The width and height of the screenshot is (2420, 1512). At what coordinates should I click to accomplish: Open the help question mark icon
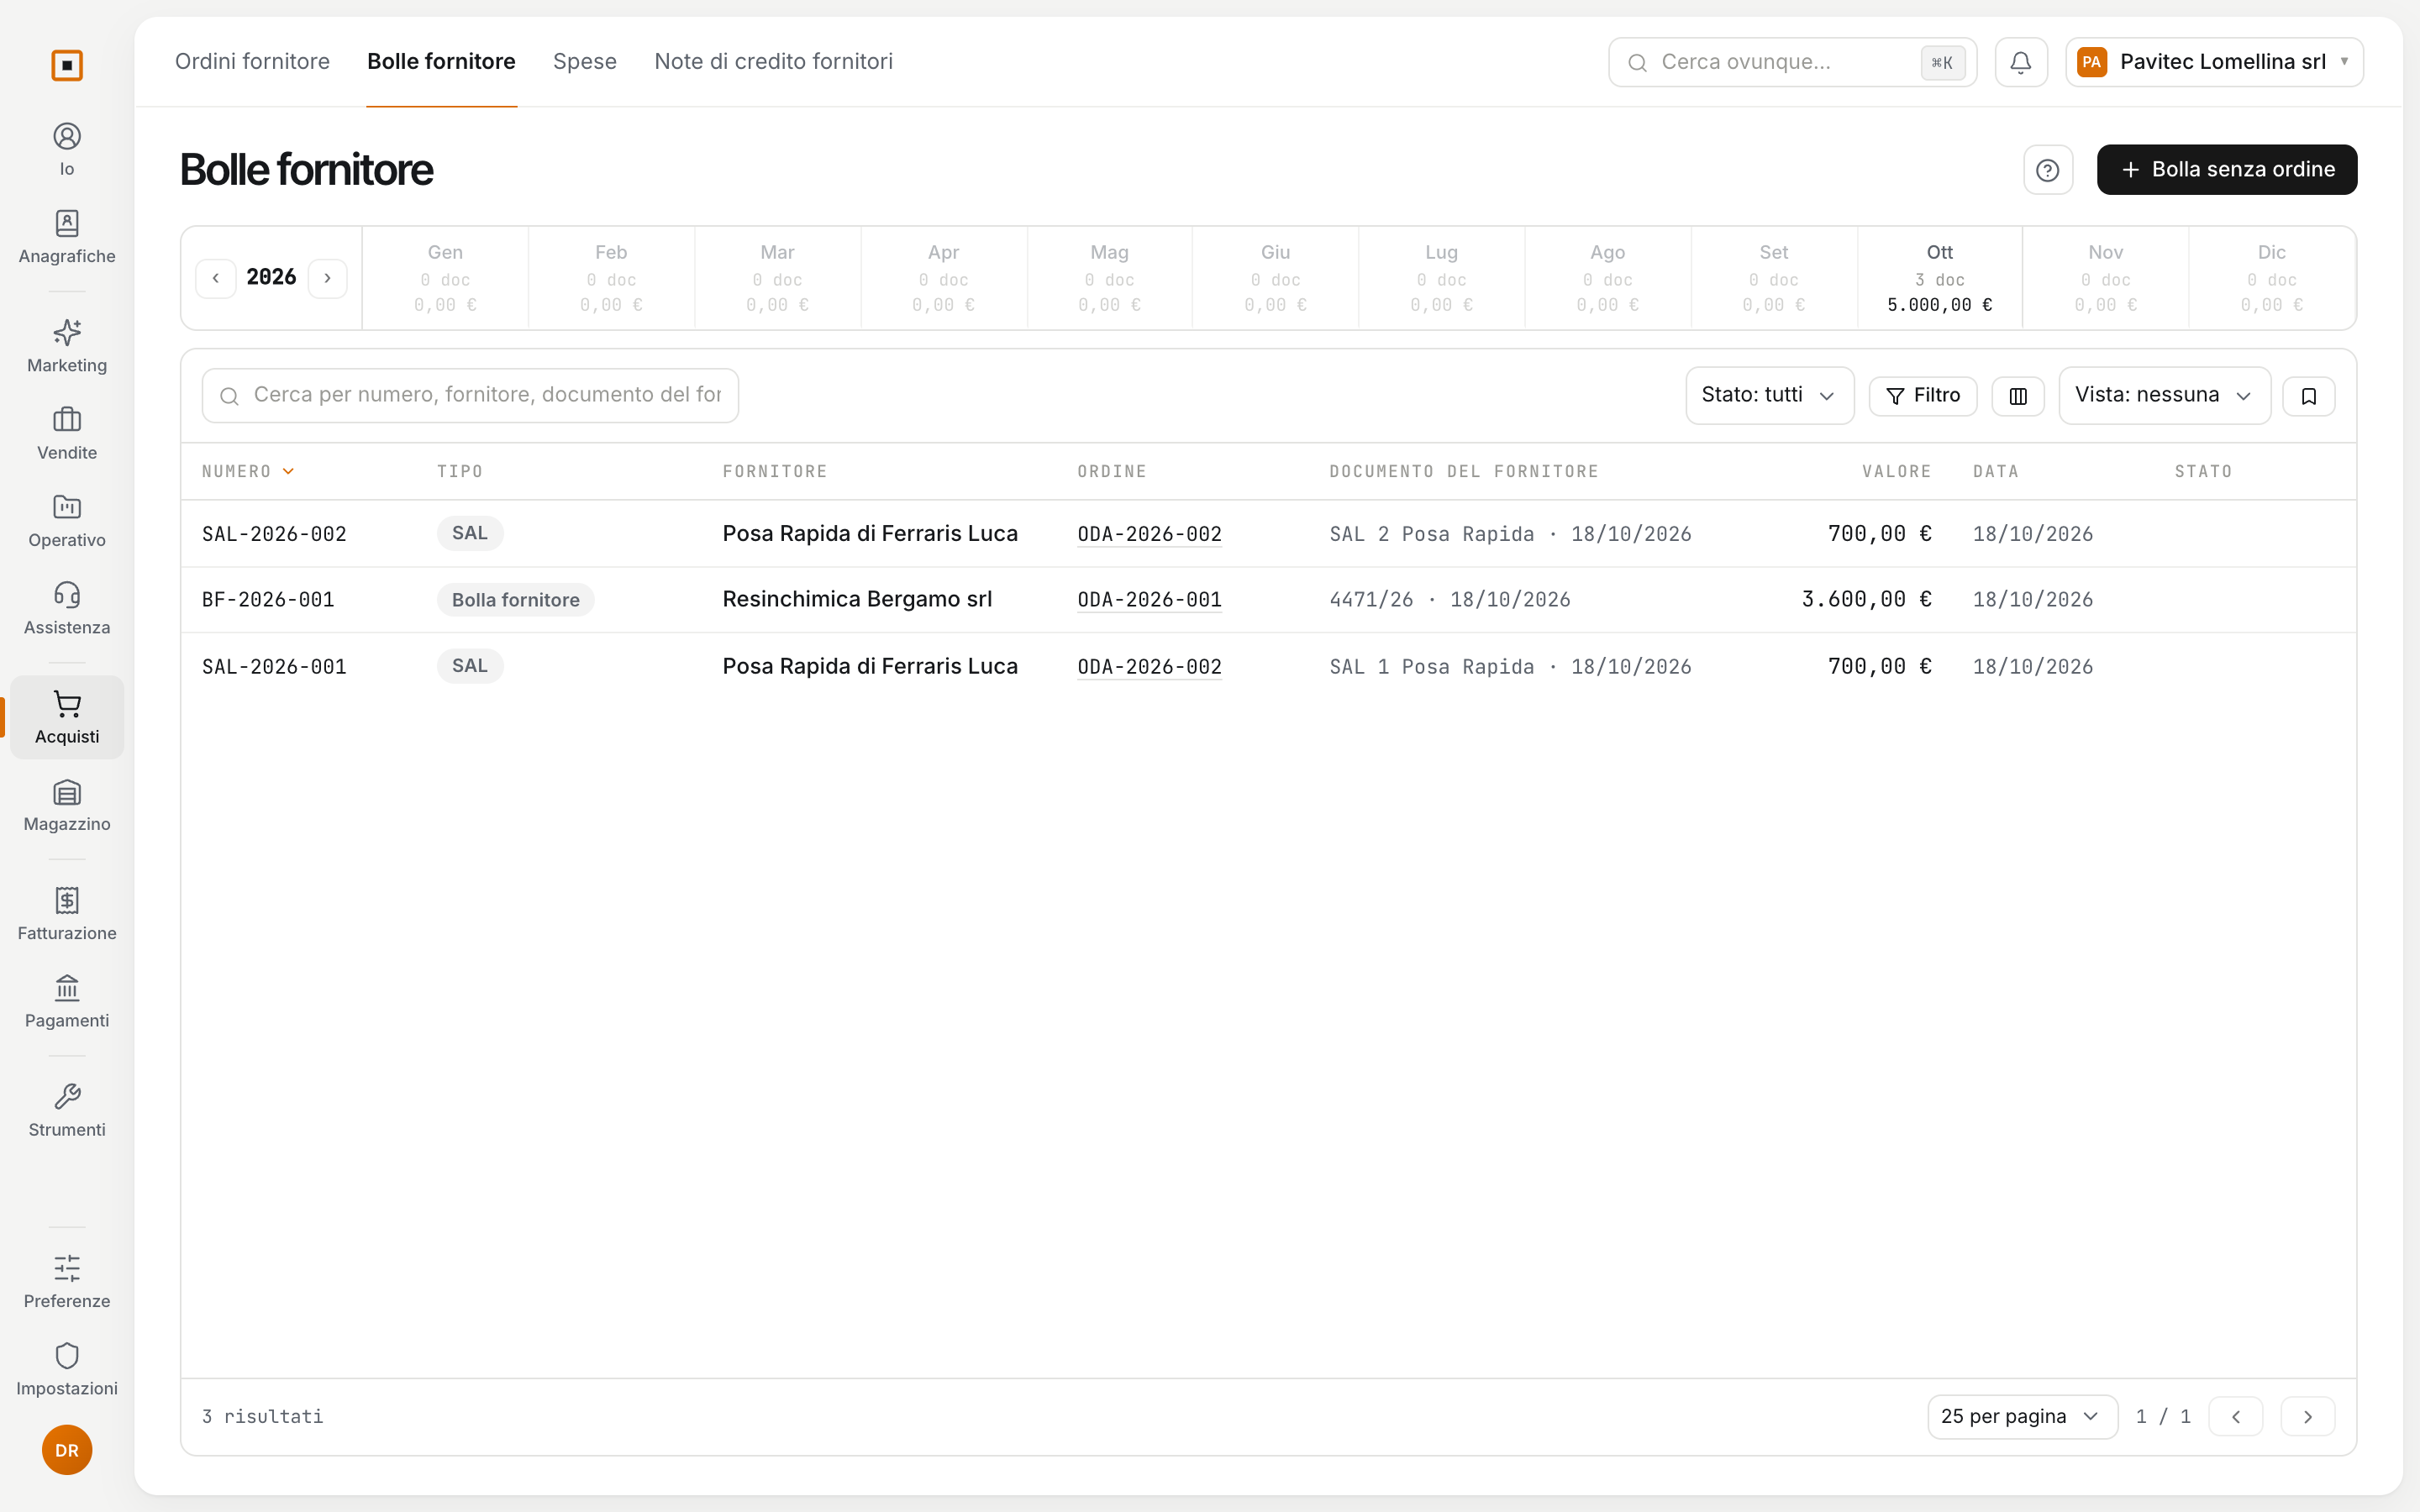2048,170
